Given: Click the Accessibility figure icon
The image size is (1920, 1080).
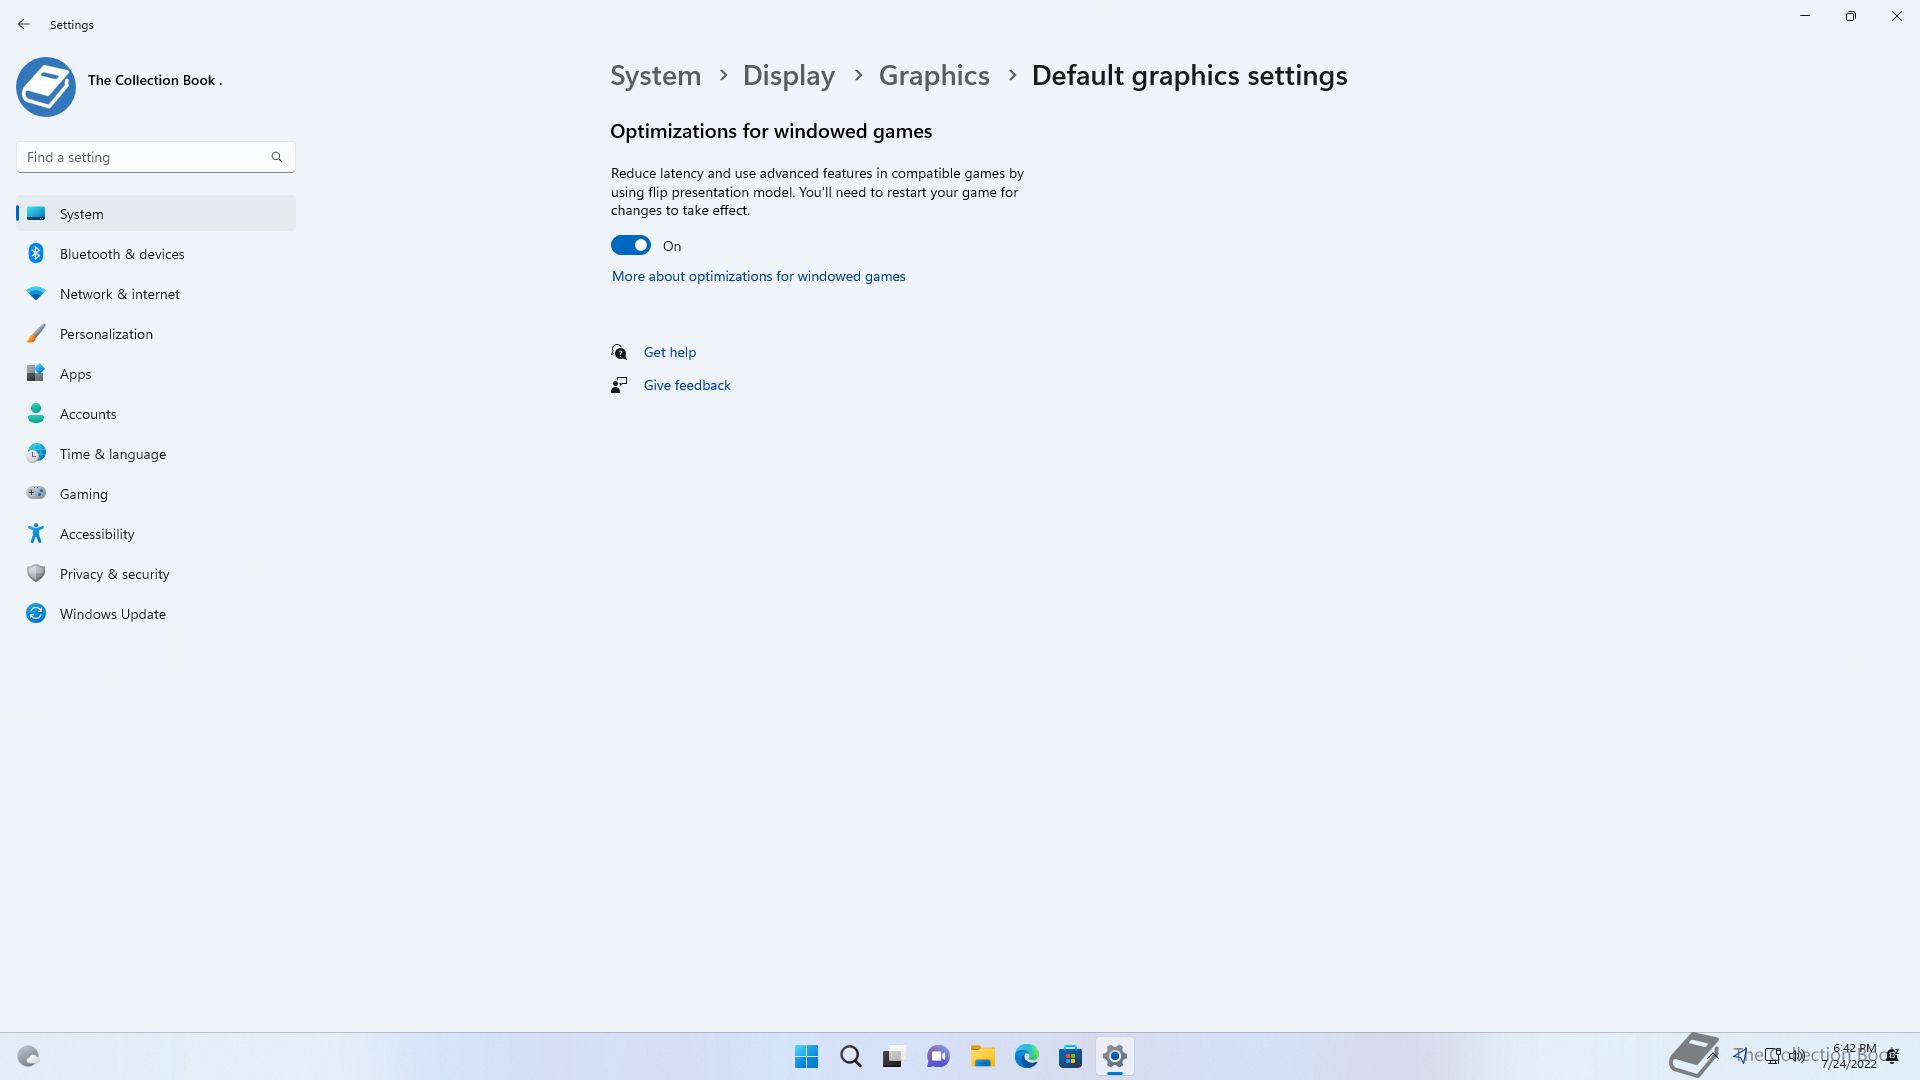Looking at the screenshot, I should pyautogui.click(x=36, y=533).
